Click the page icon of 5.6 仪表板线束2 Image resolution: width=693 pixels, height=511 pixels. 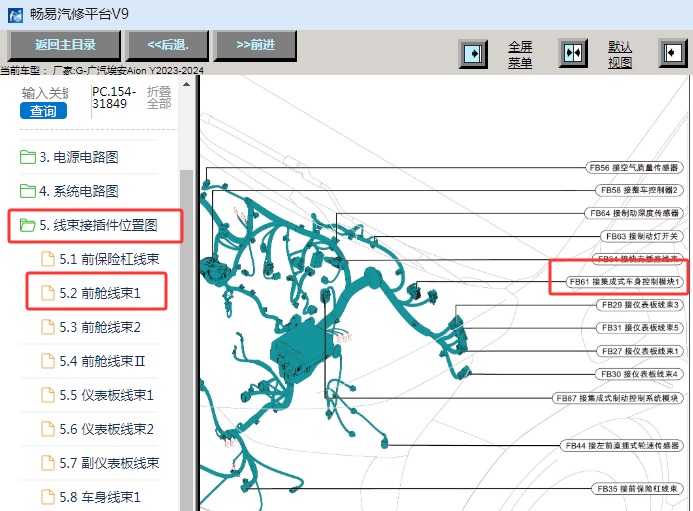click(48, 429)
